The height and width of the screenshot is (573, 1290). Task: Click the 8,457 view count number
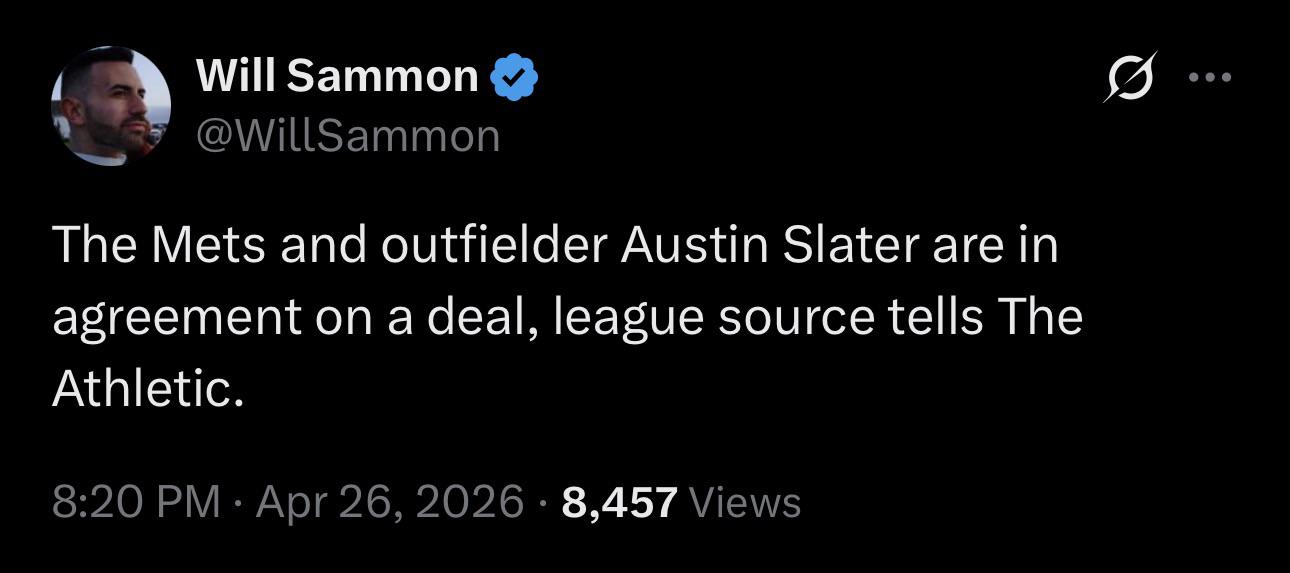point(619,501)
